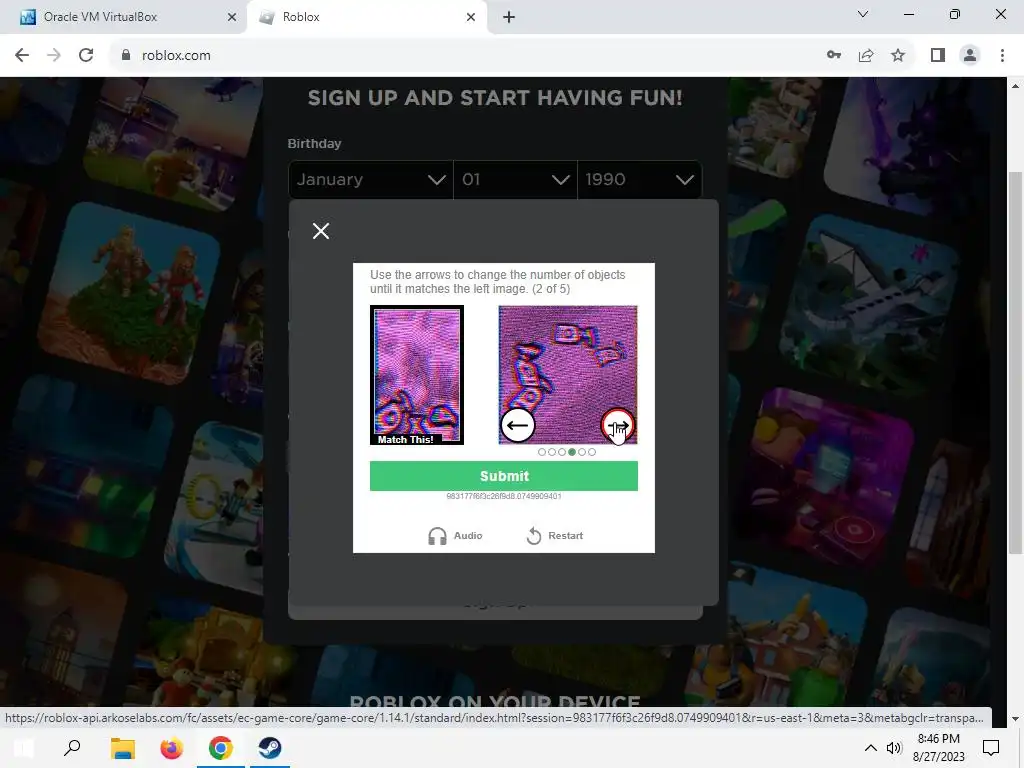The width and height of the screenshot is (1024, 768).
Task: Click the Chrome taskbar icon
Action: point(221,748)
